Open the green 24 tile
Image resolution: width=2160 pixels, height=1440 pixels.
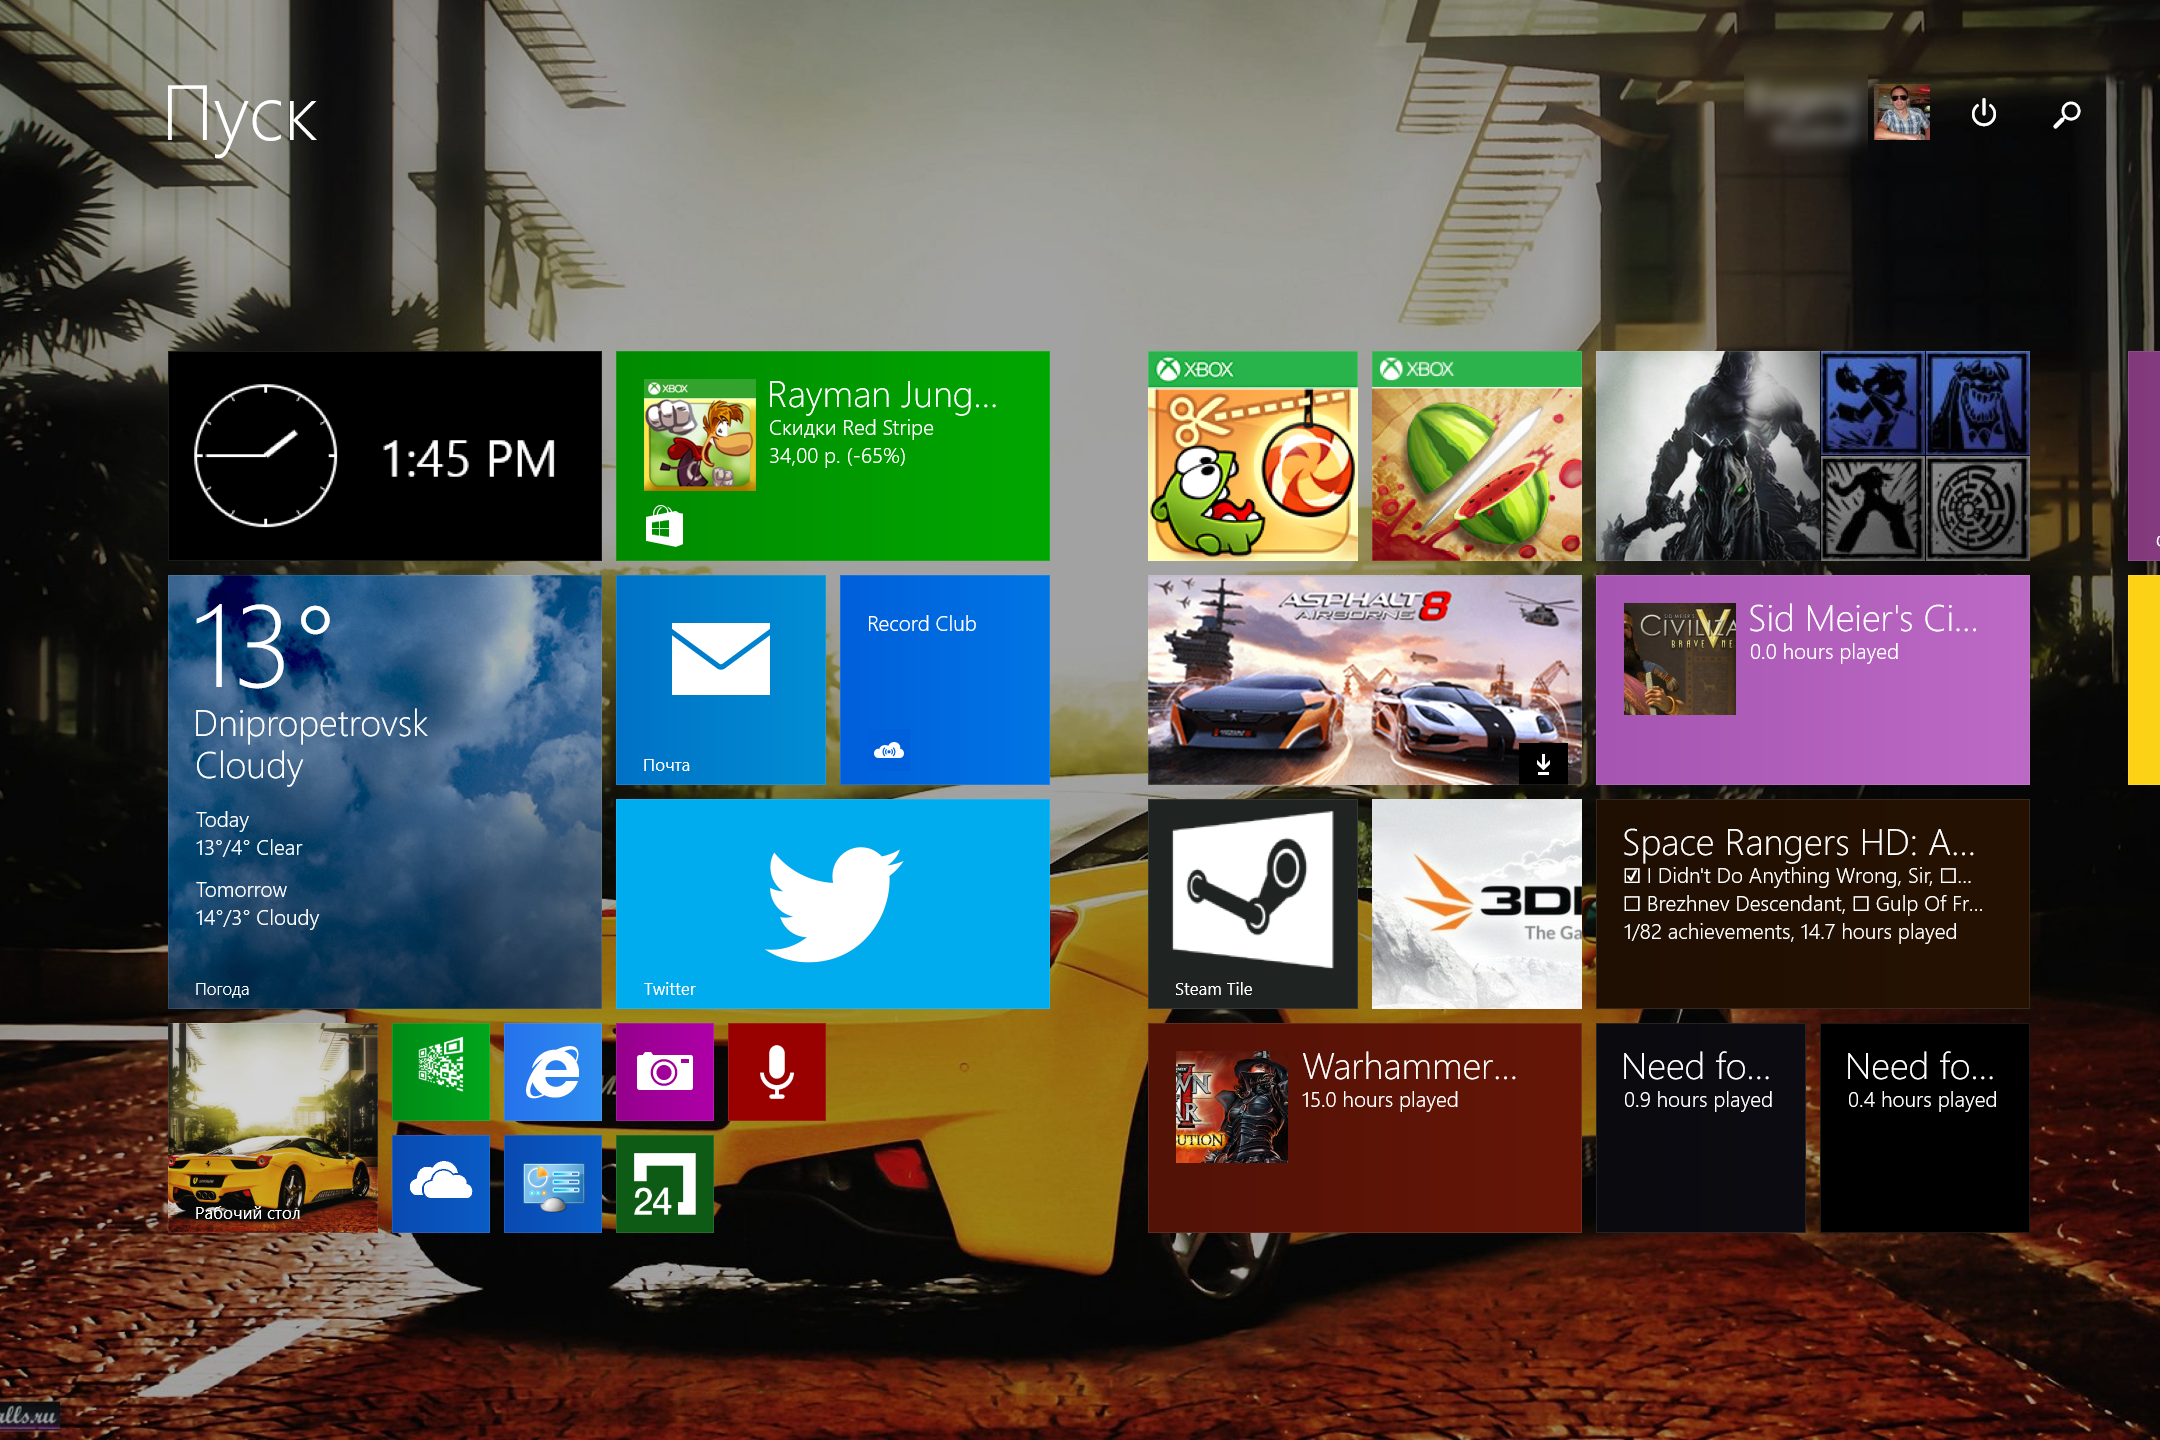coord(665,1184)
